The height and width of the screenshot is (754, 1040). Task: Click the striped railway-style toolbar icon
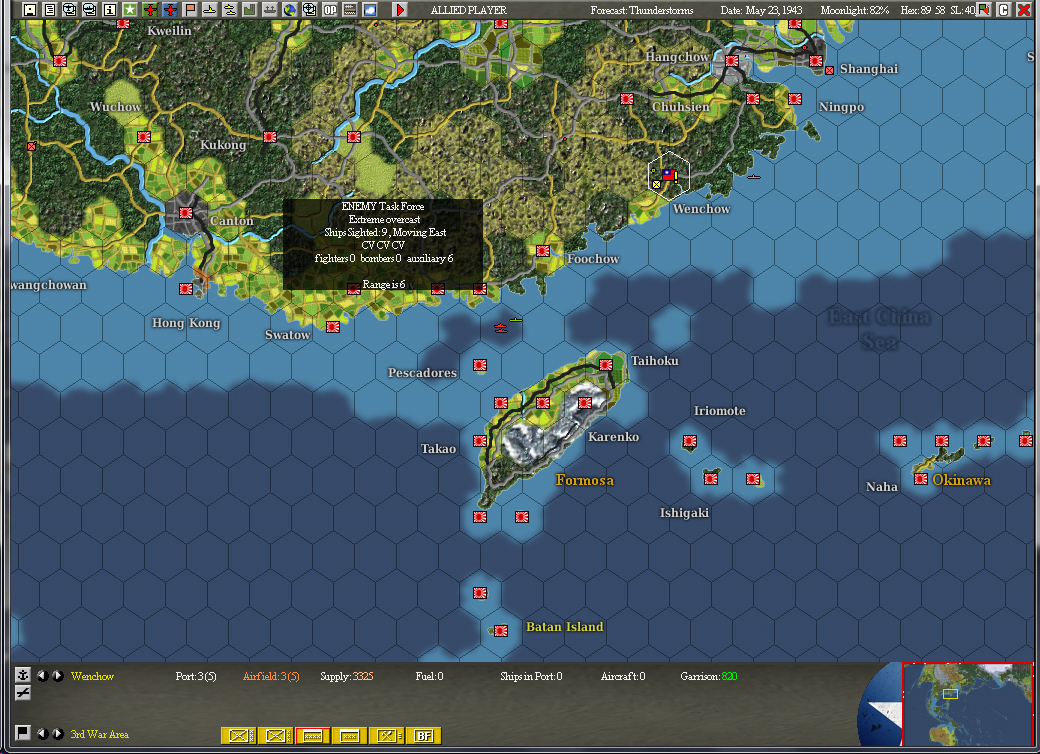click(350, 9)
